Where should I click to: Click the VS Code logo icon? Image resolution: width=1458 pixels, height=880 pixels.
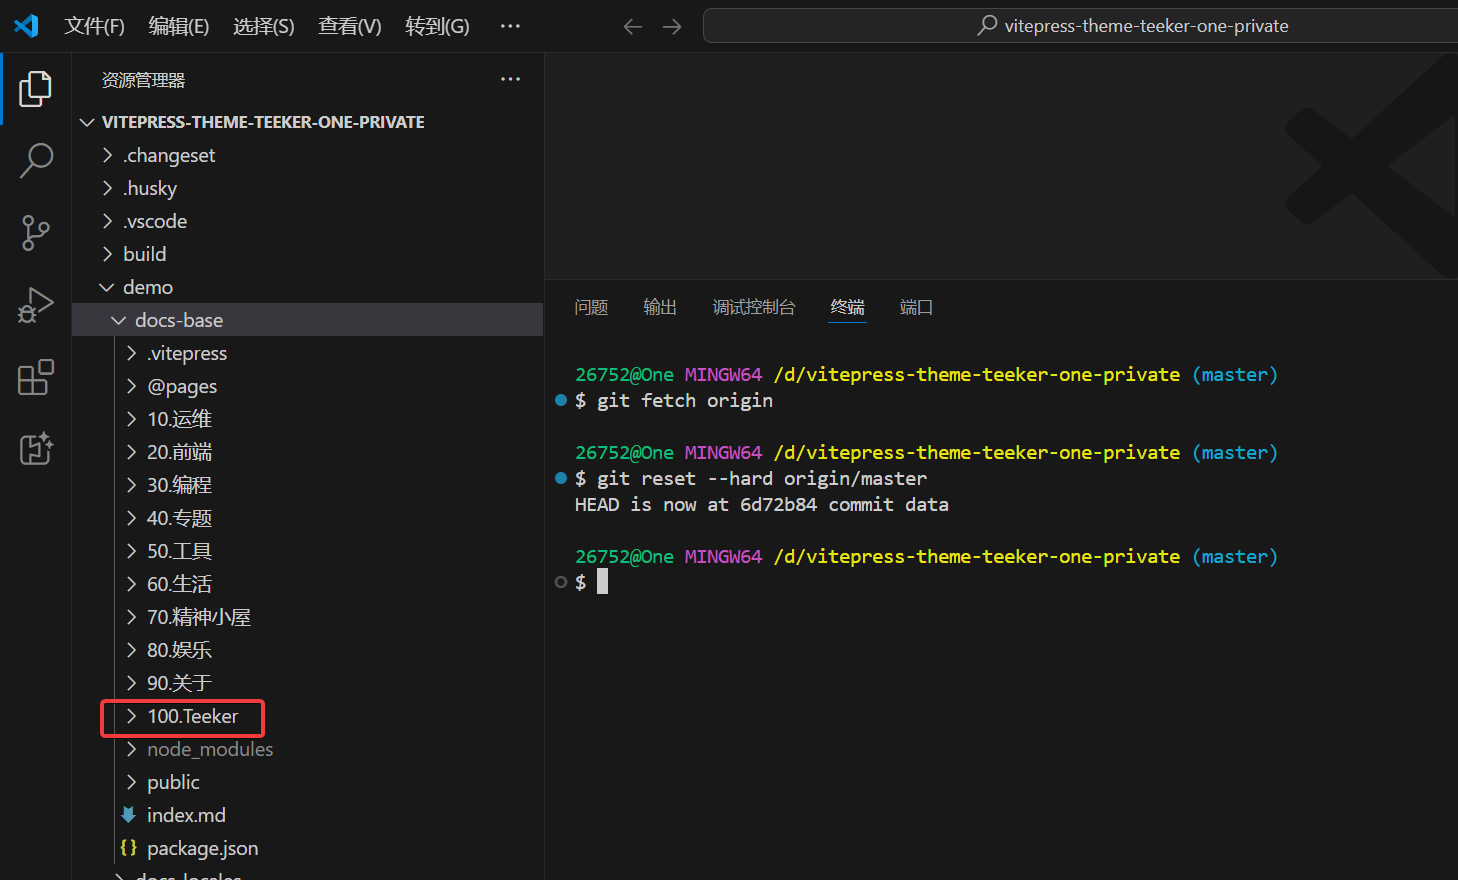pos(26,26)
